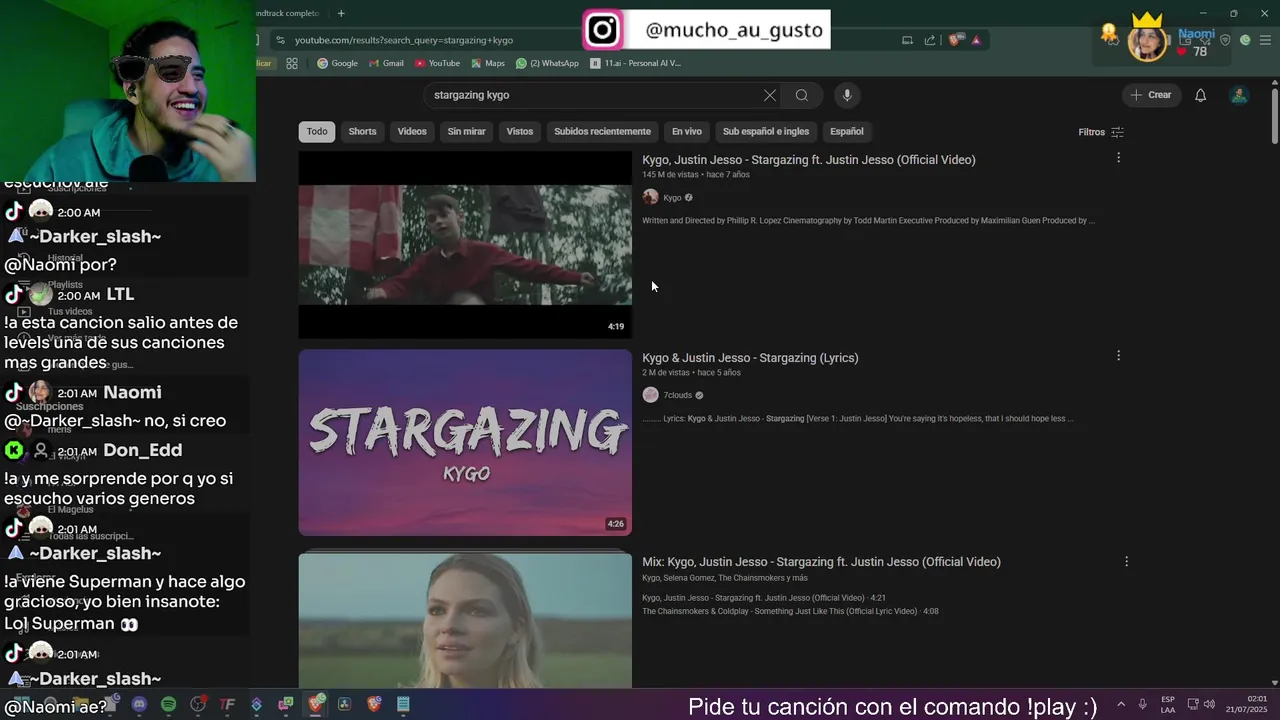
Task: Click the site info icon beside URL
Action: tap(281, 40)
